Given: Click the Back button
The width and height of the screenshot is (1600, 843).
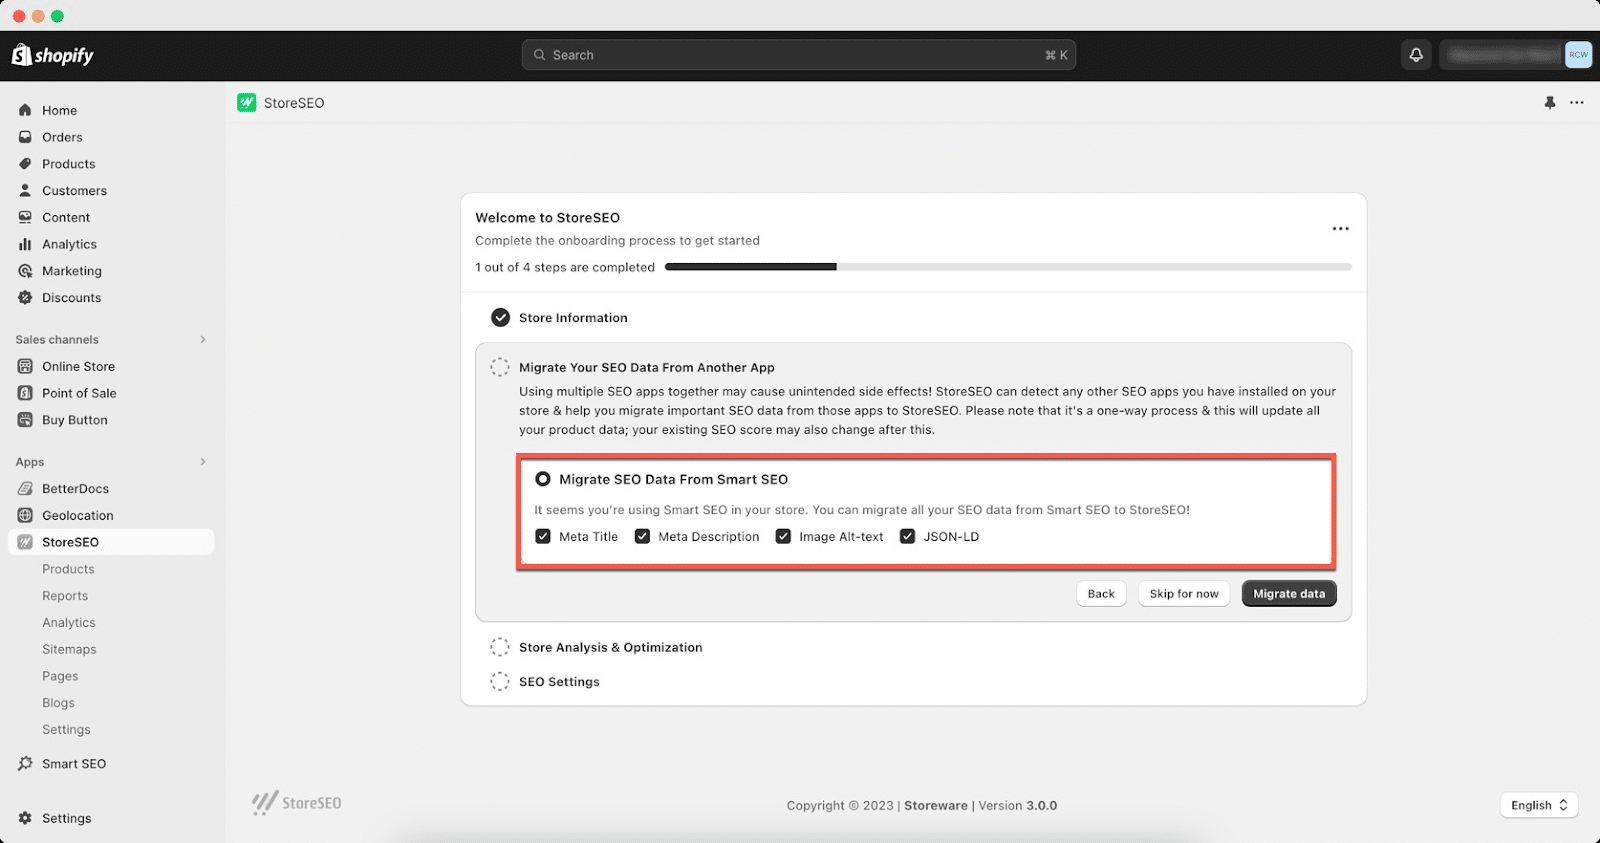Looking at the screenshot, I should pos(1101,593).
